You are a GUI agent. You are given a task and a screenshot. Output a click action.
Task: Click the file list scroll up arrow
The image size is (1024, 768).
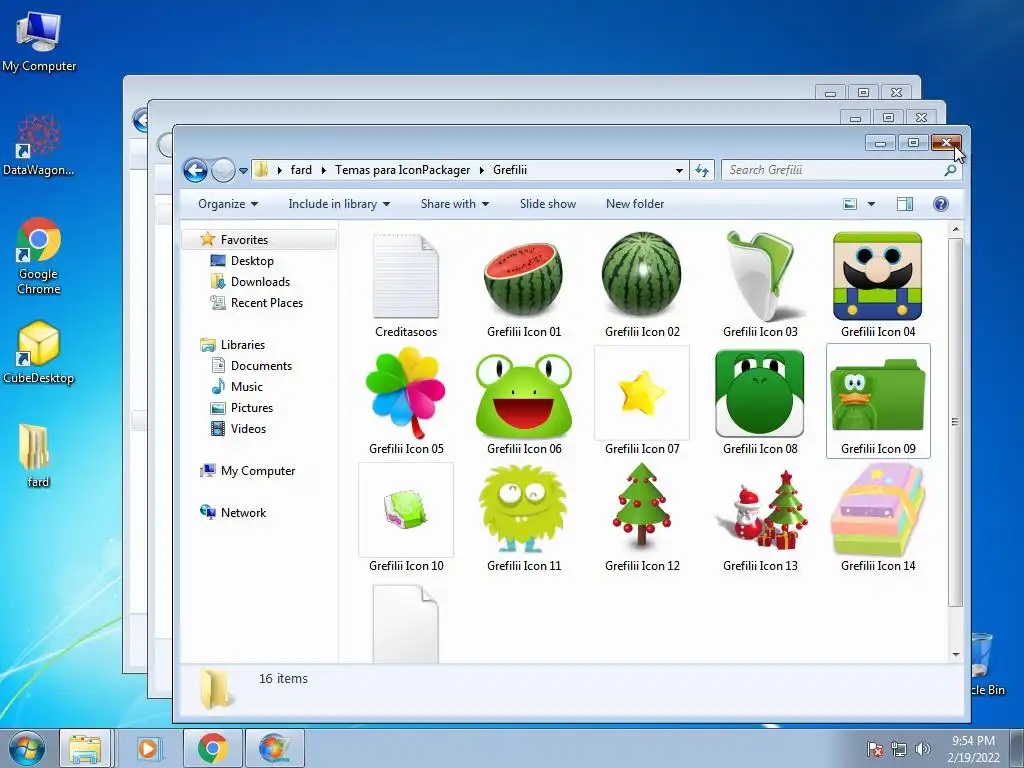click(955, 230)
